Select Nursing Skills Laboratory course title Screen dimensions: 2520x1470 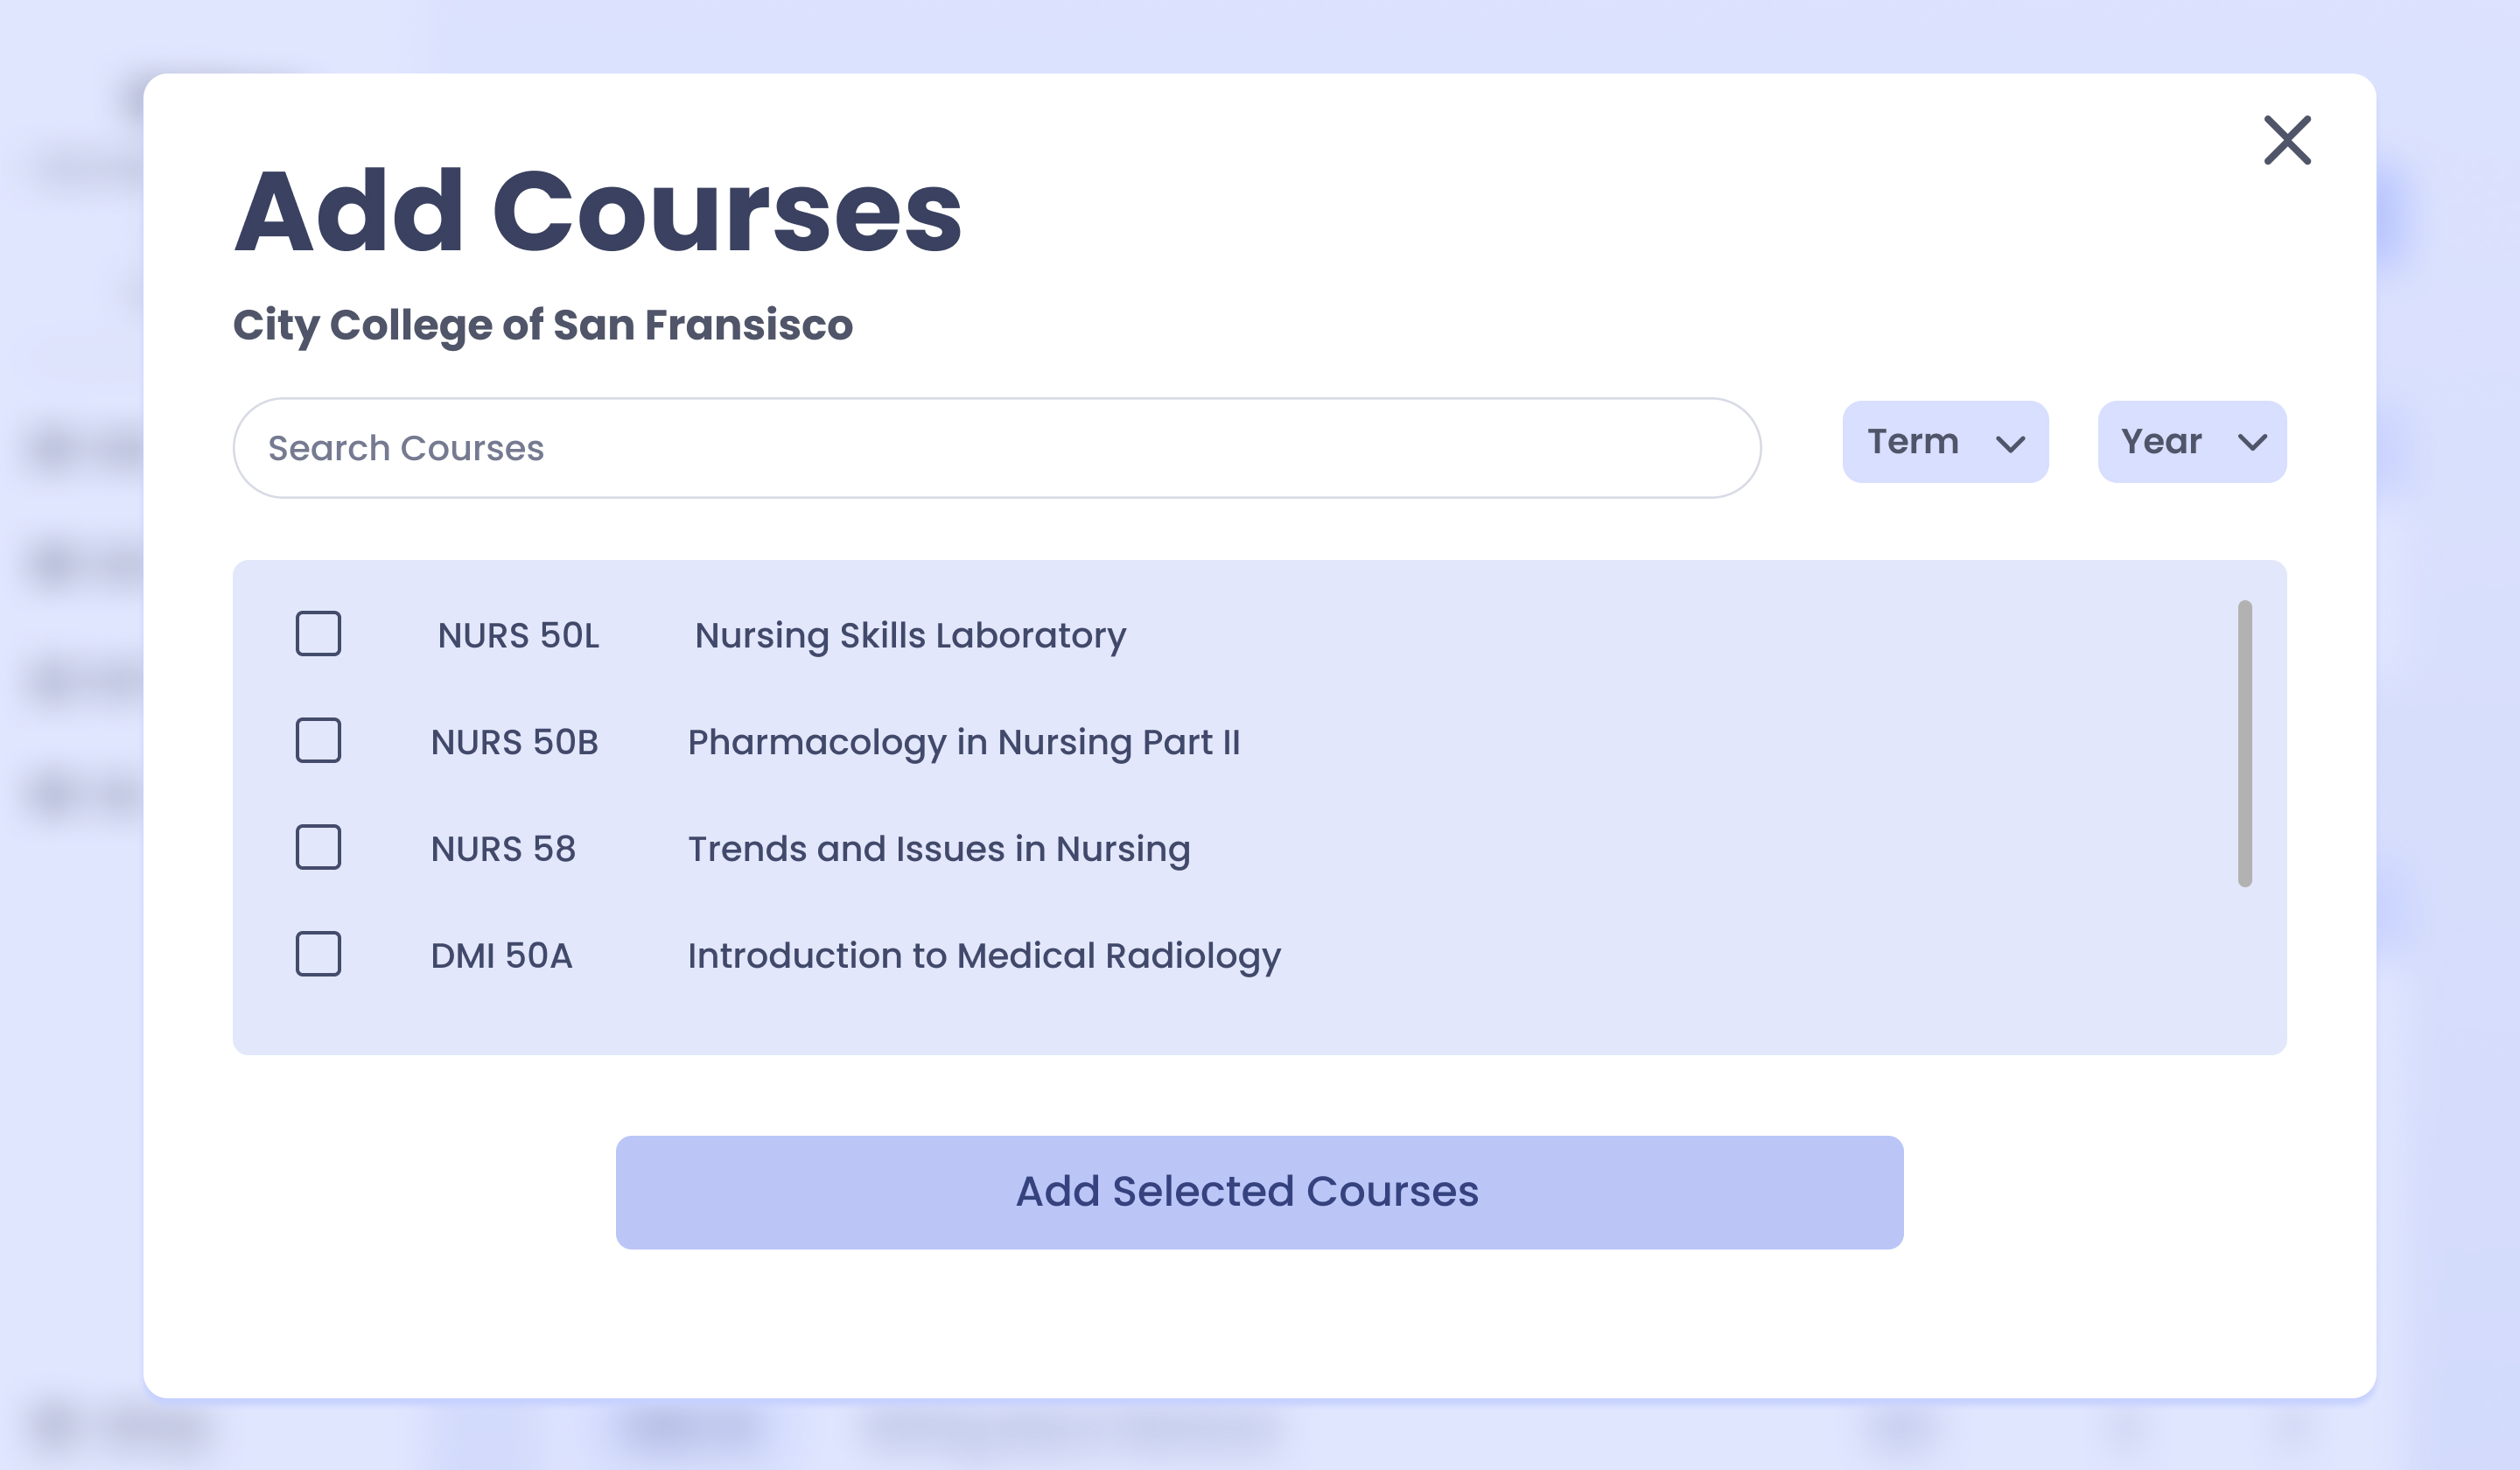[910, 636]
